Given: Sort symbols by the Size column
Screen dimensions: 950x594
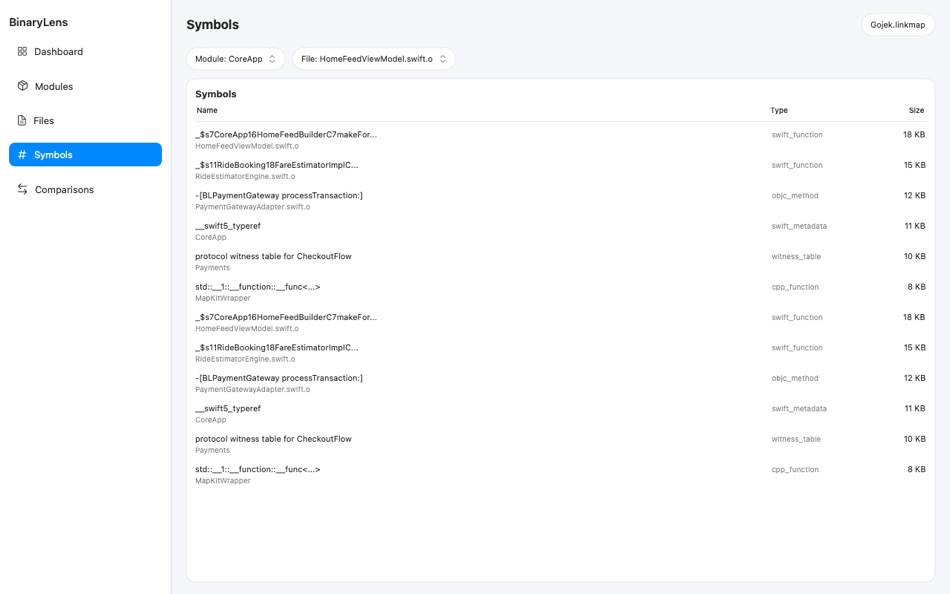Looking at the screenshot, I should (x=917, y=110).
